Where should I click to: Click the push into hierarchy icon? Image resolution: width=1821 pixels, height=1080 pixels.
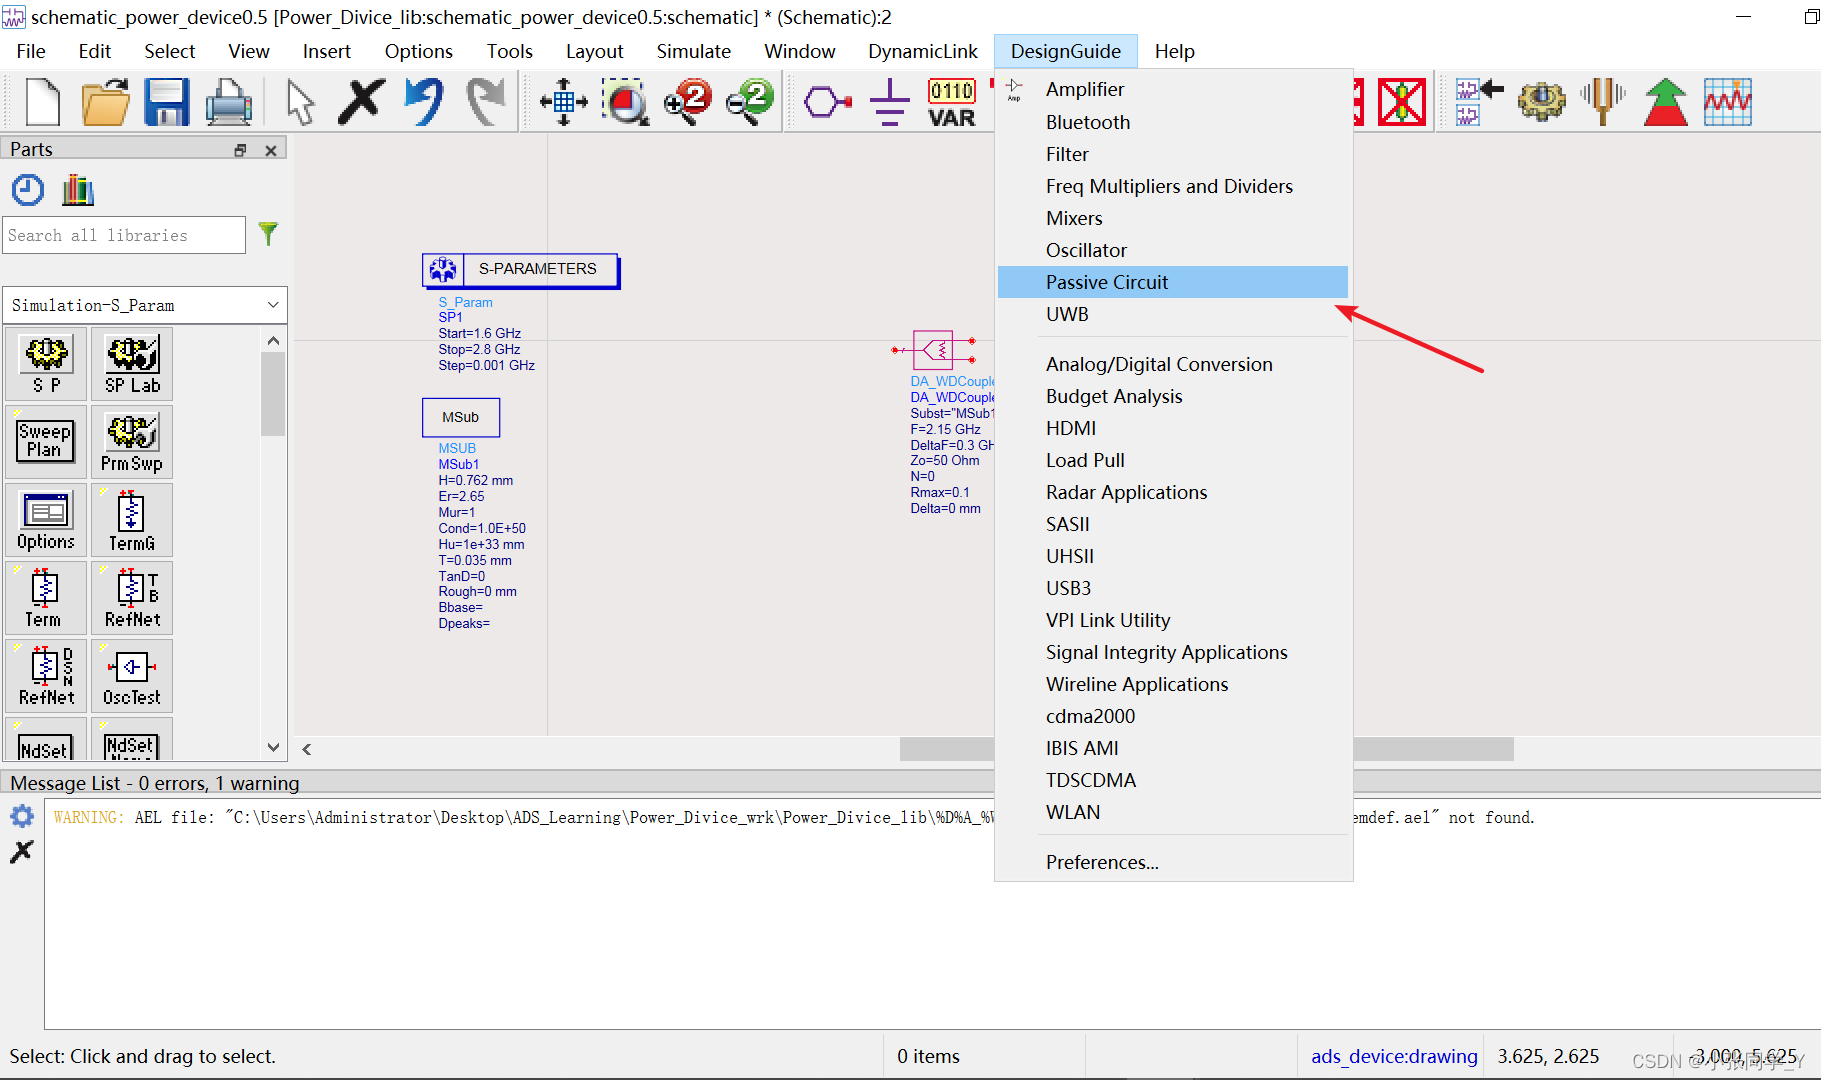(1479, 102)
